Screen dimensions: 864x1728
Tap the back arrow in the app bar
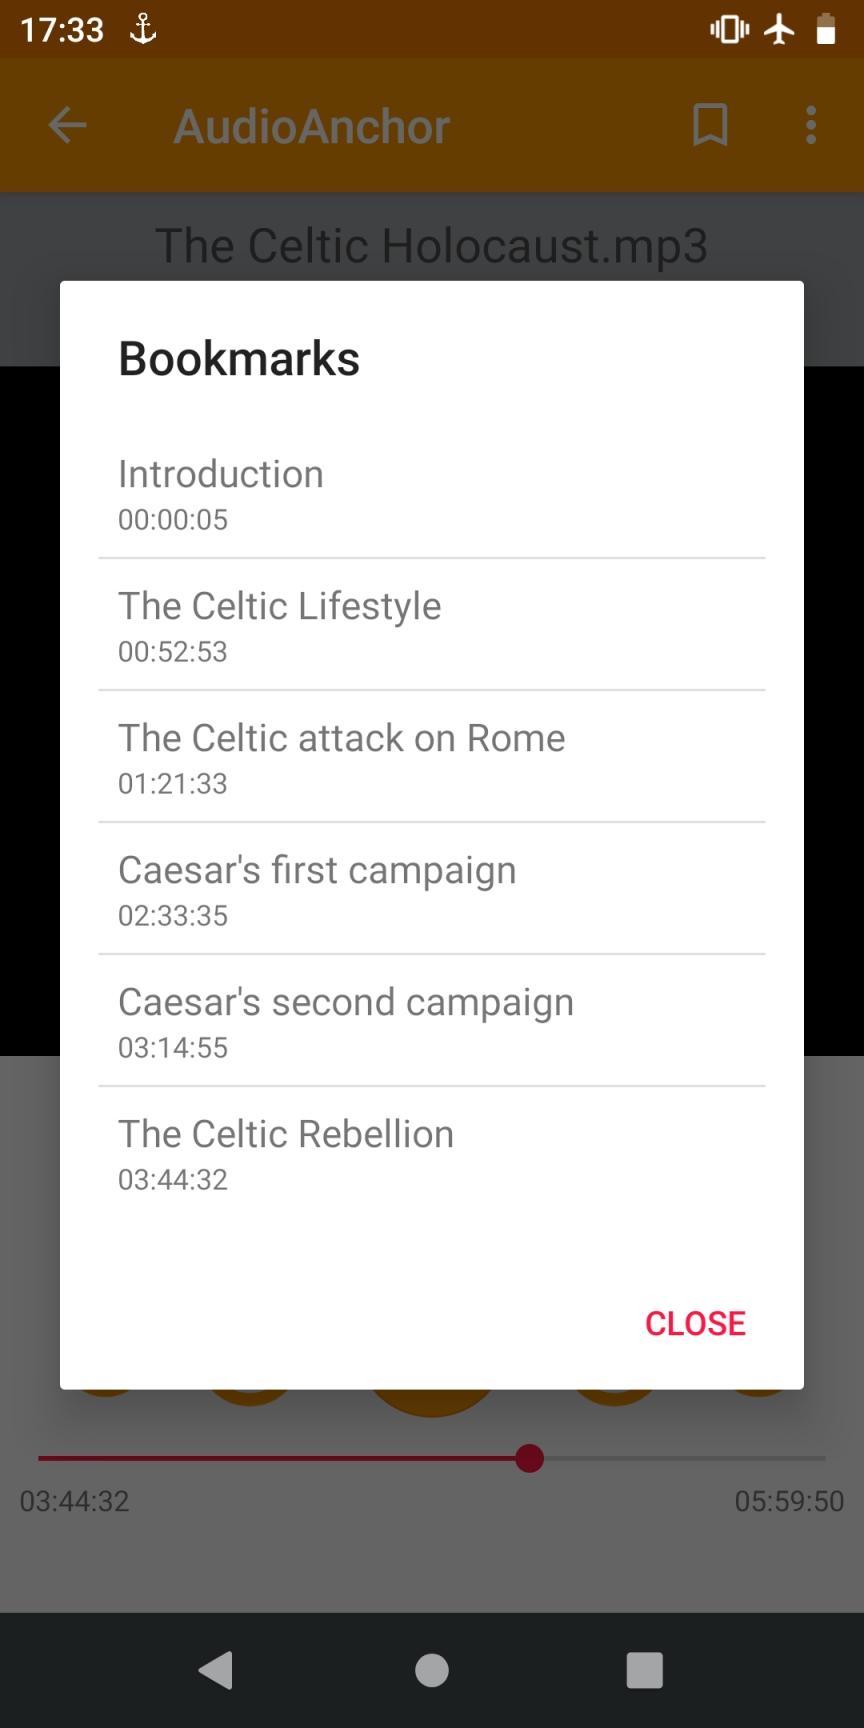[68, 126]
